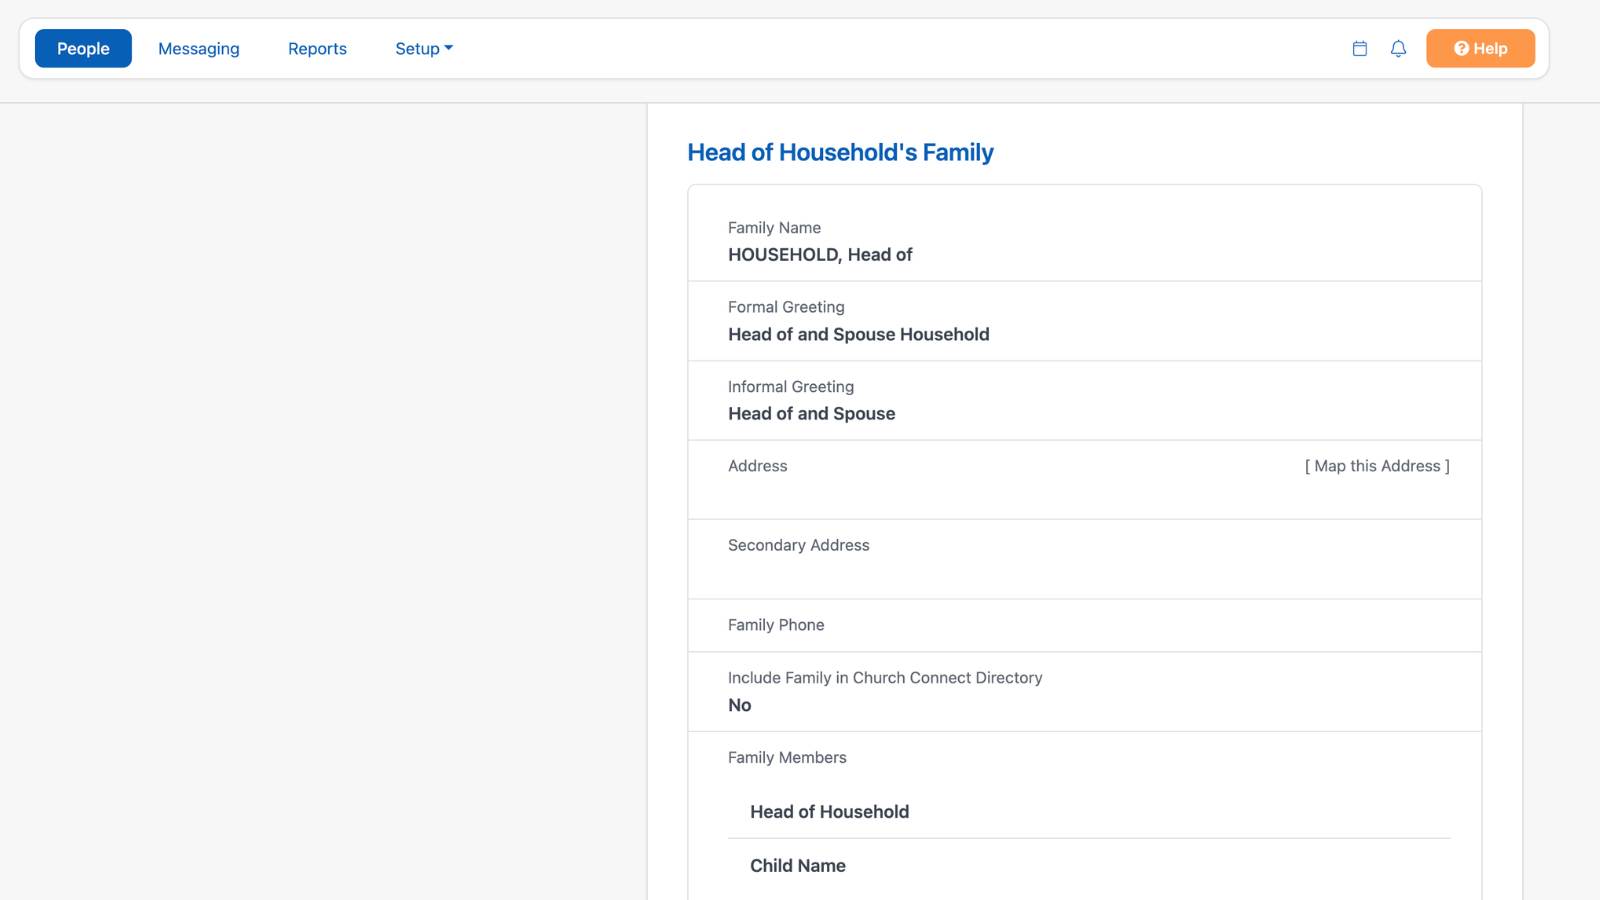1600x900 pixels.
Task: Click the orange Help button
Action: (1480, 48)
